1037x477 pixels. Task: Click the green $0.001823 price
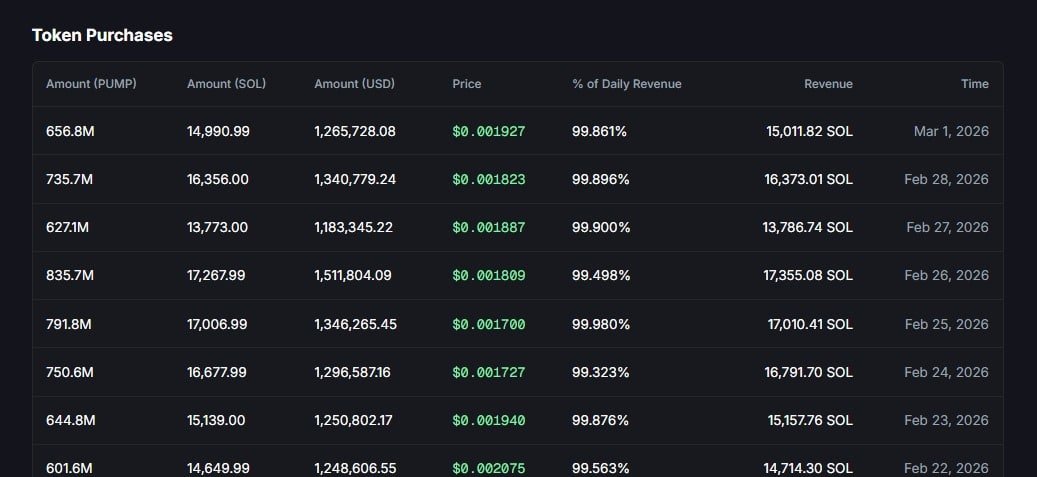(488, 179)
